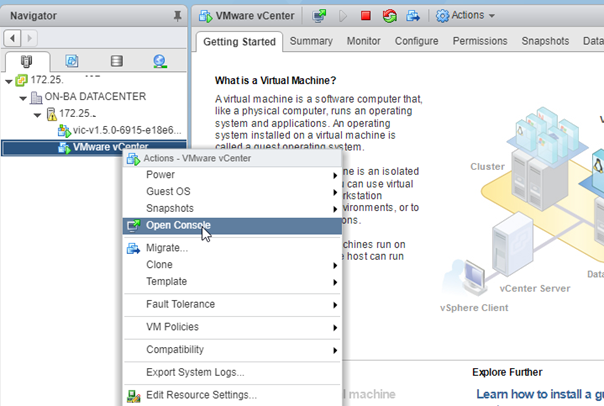
Task: Open the Guest OS menu entry
Action: click(232, 191)
